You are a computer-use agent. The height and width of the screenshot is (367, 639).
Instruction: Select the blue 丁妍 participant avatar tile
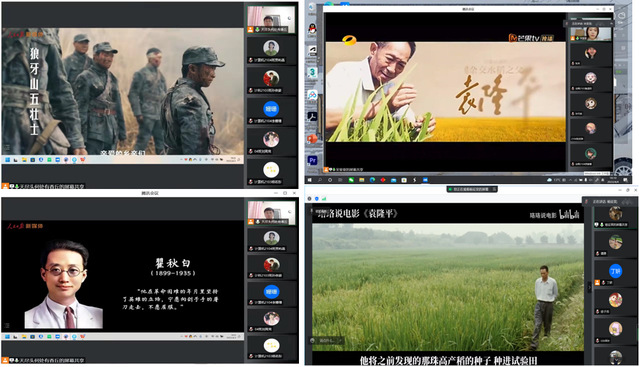[x=615, y=271]
